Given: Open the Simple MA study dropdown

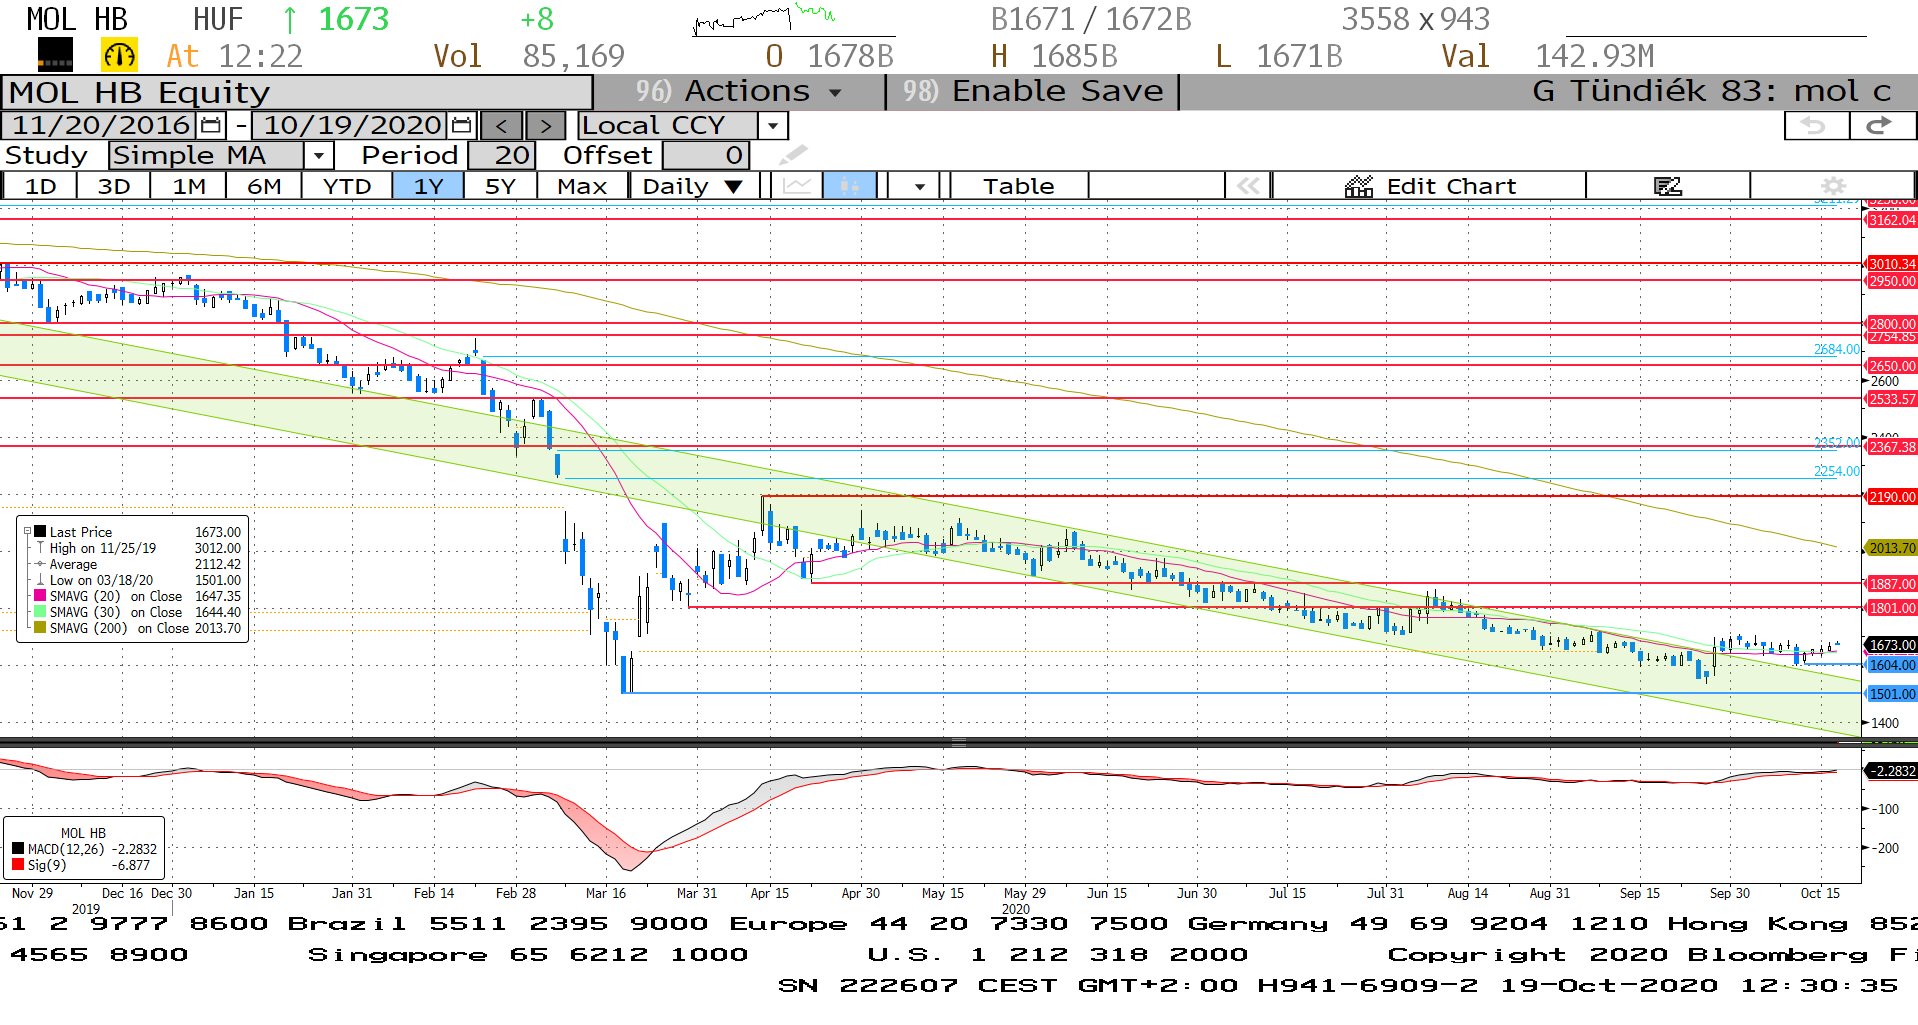Looking at the screenshot, I should (318, 155).
